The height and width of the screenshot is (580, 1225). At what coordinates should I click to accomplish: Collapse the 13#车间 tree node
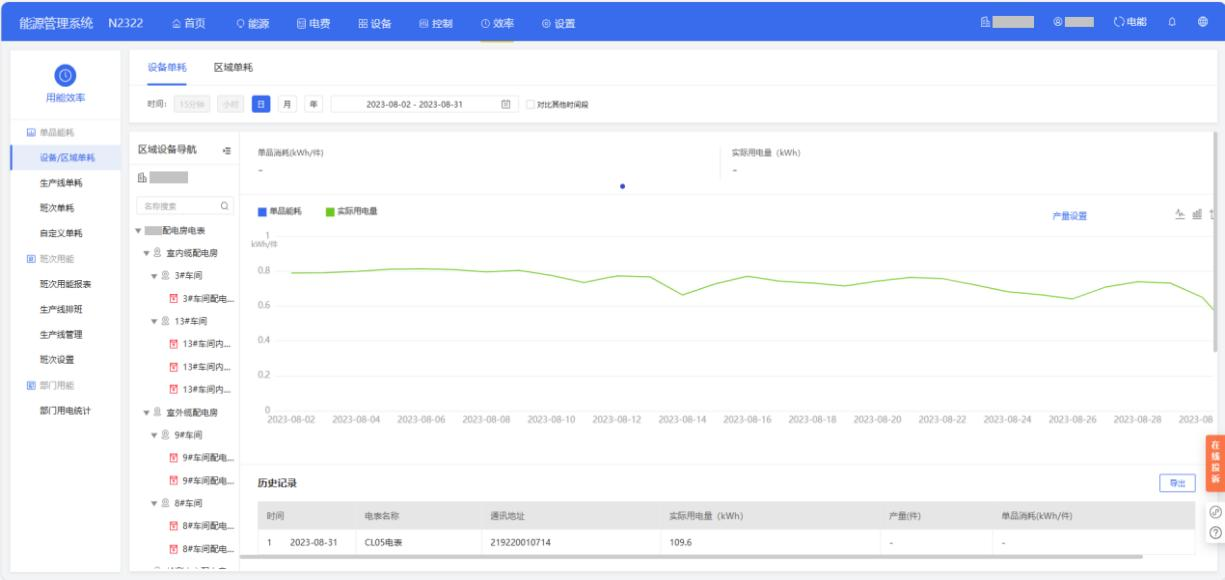click(x=155, y=321)
